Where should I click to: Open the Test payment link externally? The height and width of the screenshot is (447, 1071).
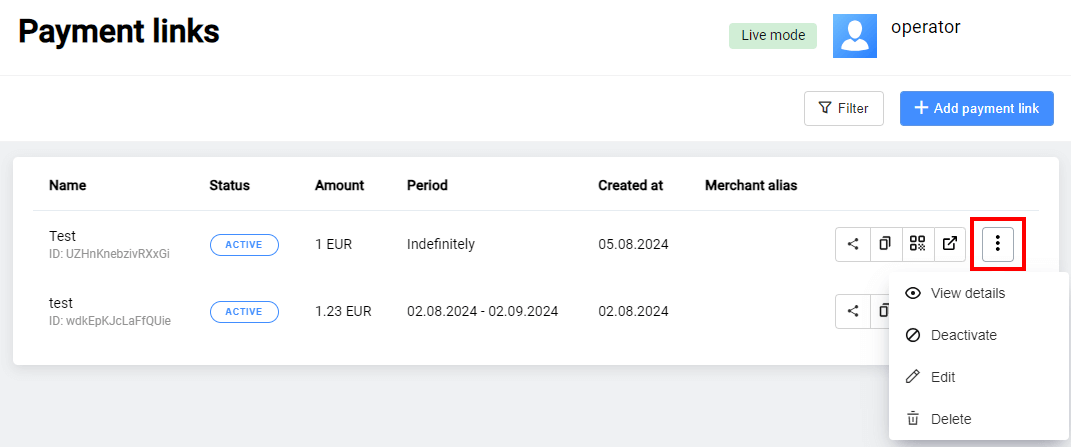click(x=950, y=243)
